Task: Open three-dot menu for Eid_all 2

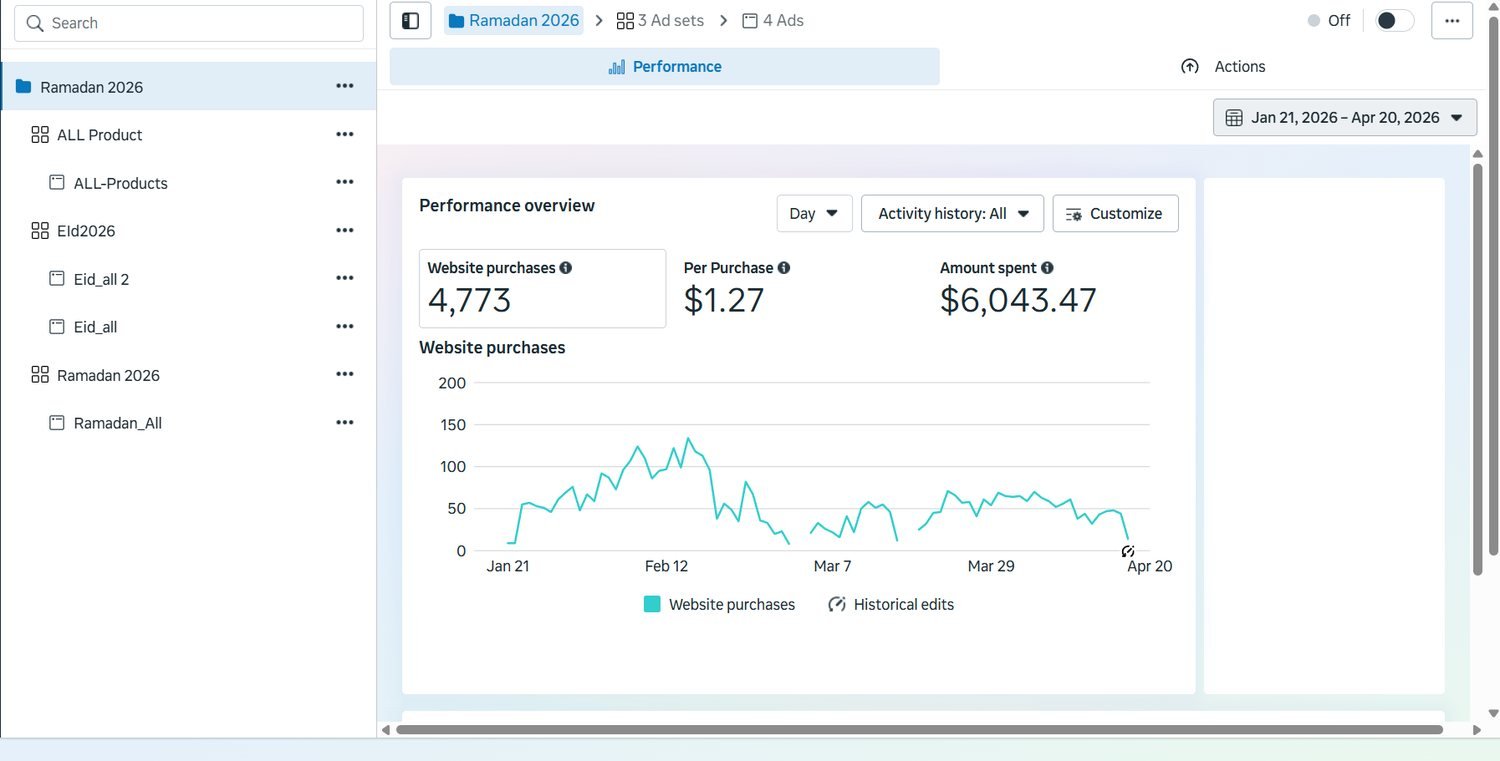Action: [x=345, y=278]
